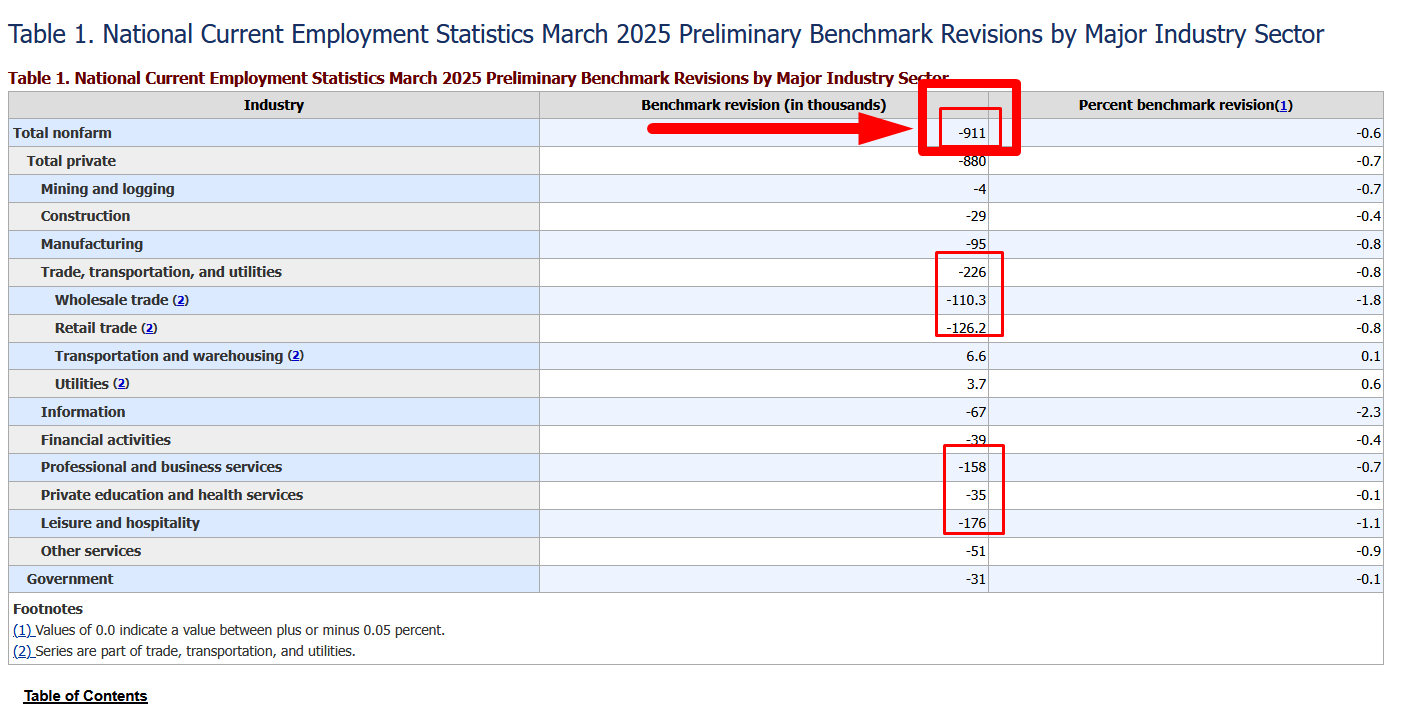The height and width of the screenshot is (726, 1401).
Task: Open footnote 2 link beside Wholesale trade
Action: coord(180,300)
